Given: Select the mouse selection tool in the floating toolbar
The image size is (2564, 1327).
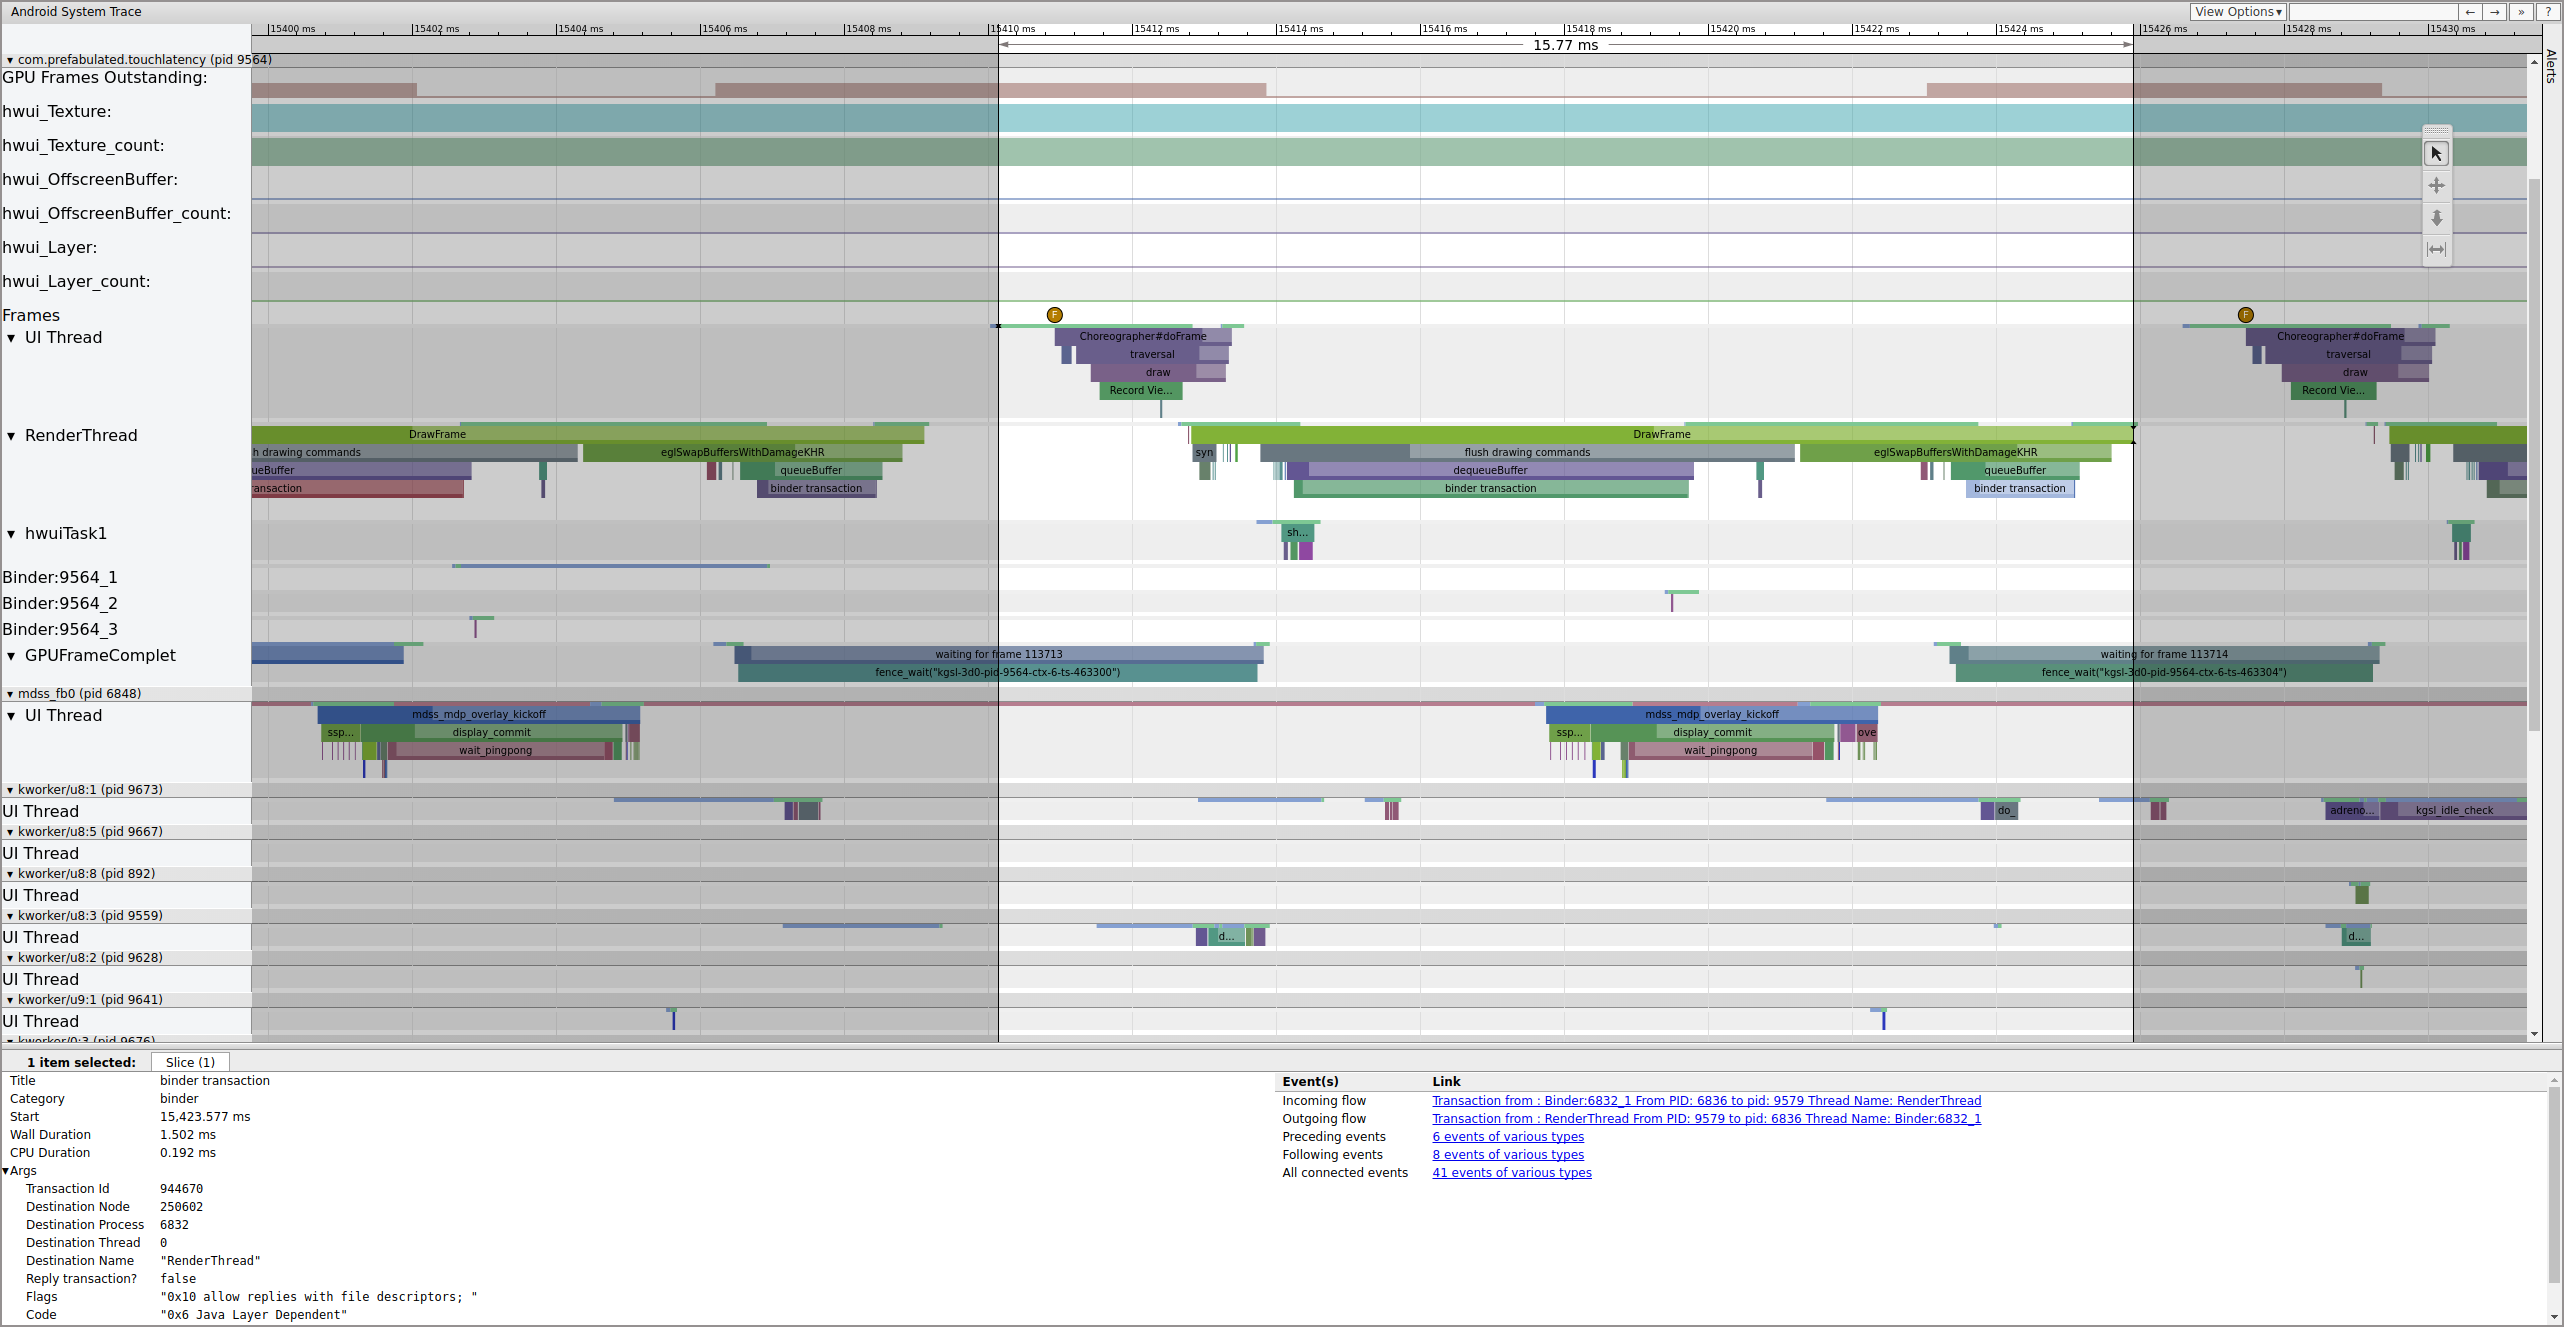Looking at the screenshot, I should pyautogui.click(x=2437, y=153).
